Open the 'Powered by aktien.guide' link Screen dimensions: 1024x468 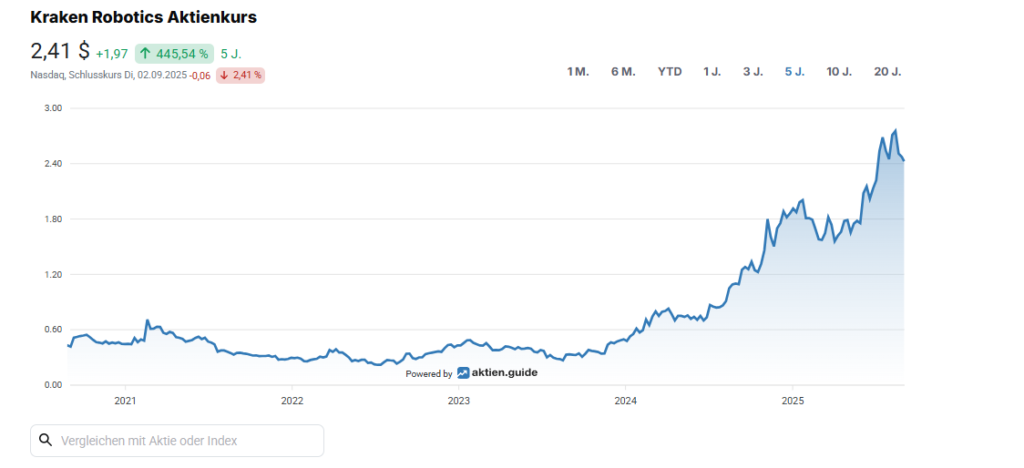(472, 373)
